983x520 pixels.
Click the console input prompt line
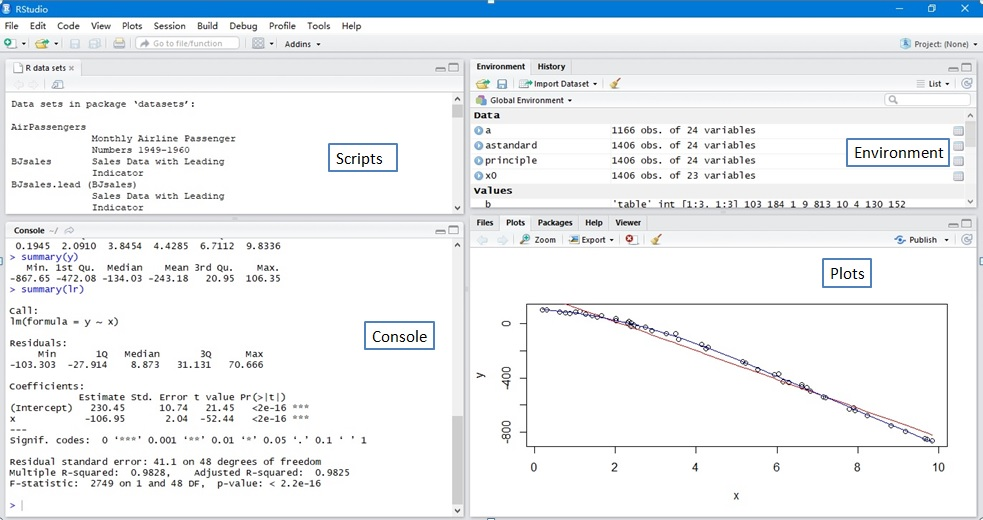229,505
